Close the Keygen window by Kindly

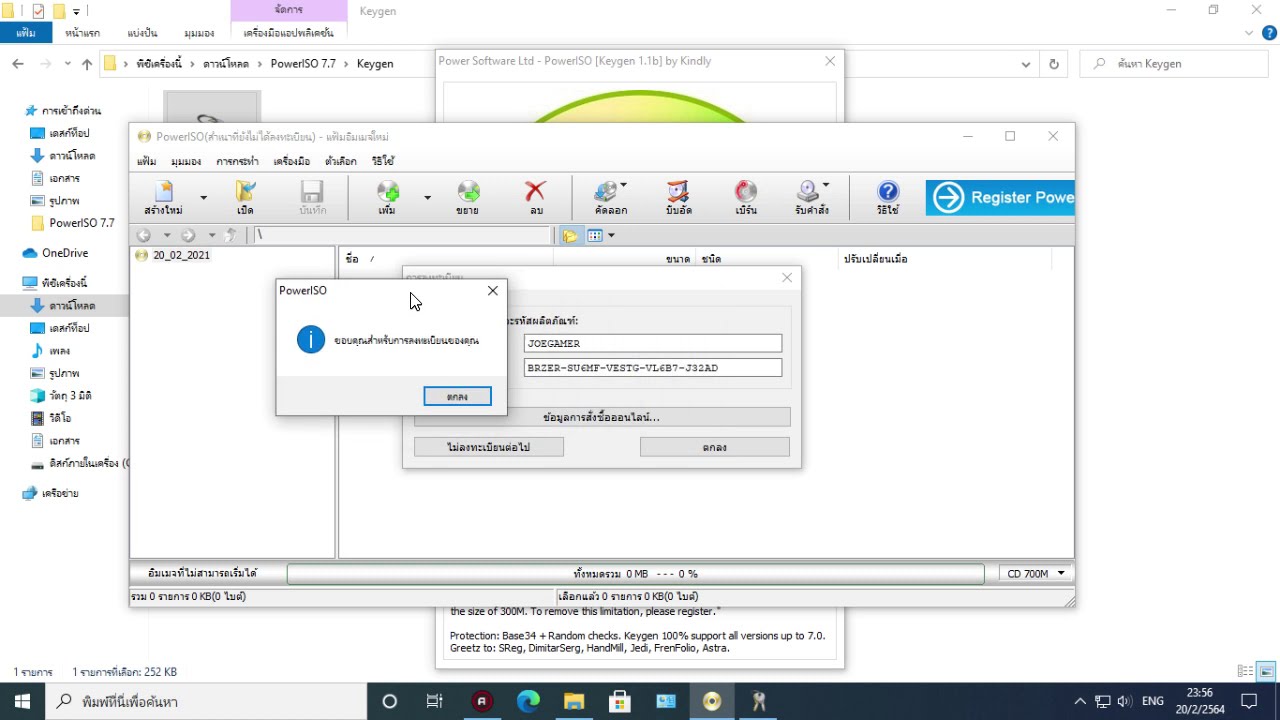(830, 61)
